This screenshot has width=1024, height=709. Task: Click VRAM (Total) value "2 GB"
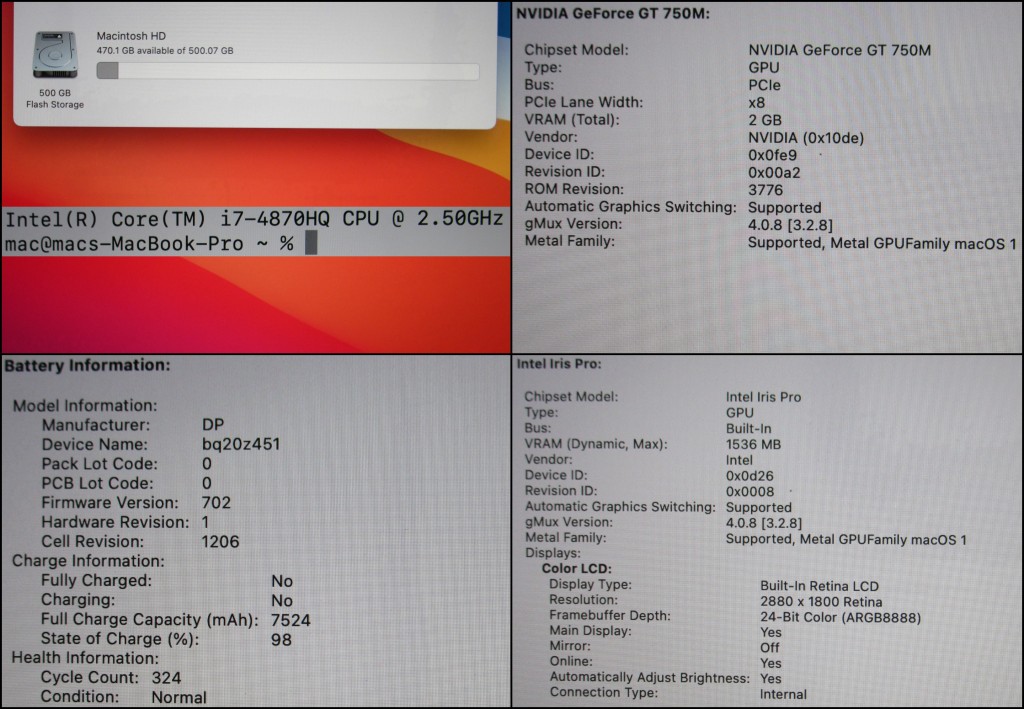(765, 120)
